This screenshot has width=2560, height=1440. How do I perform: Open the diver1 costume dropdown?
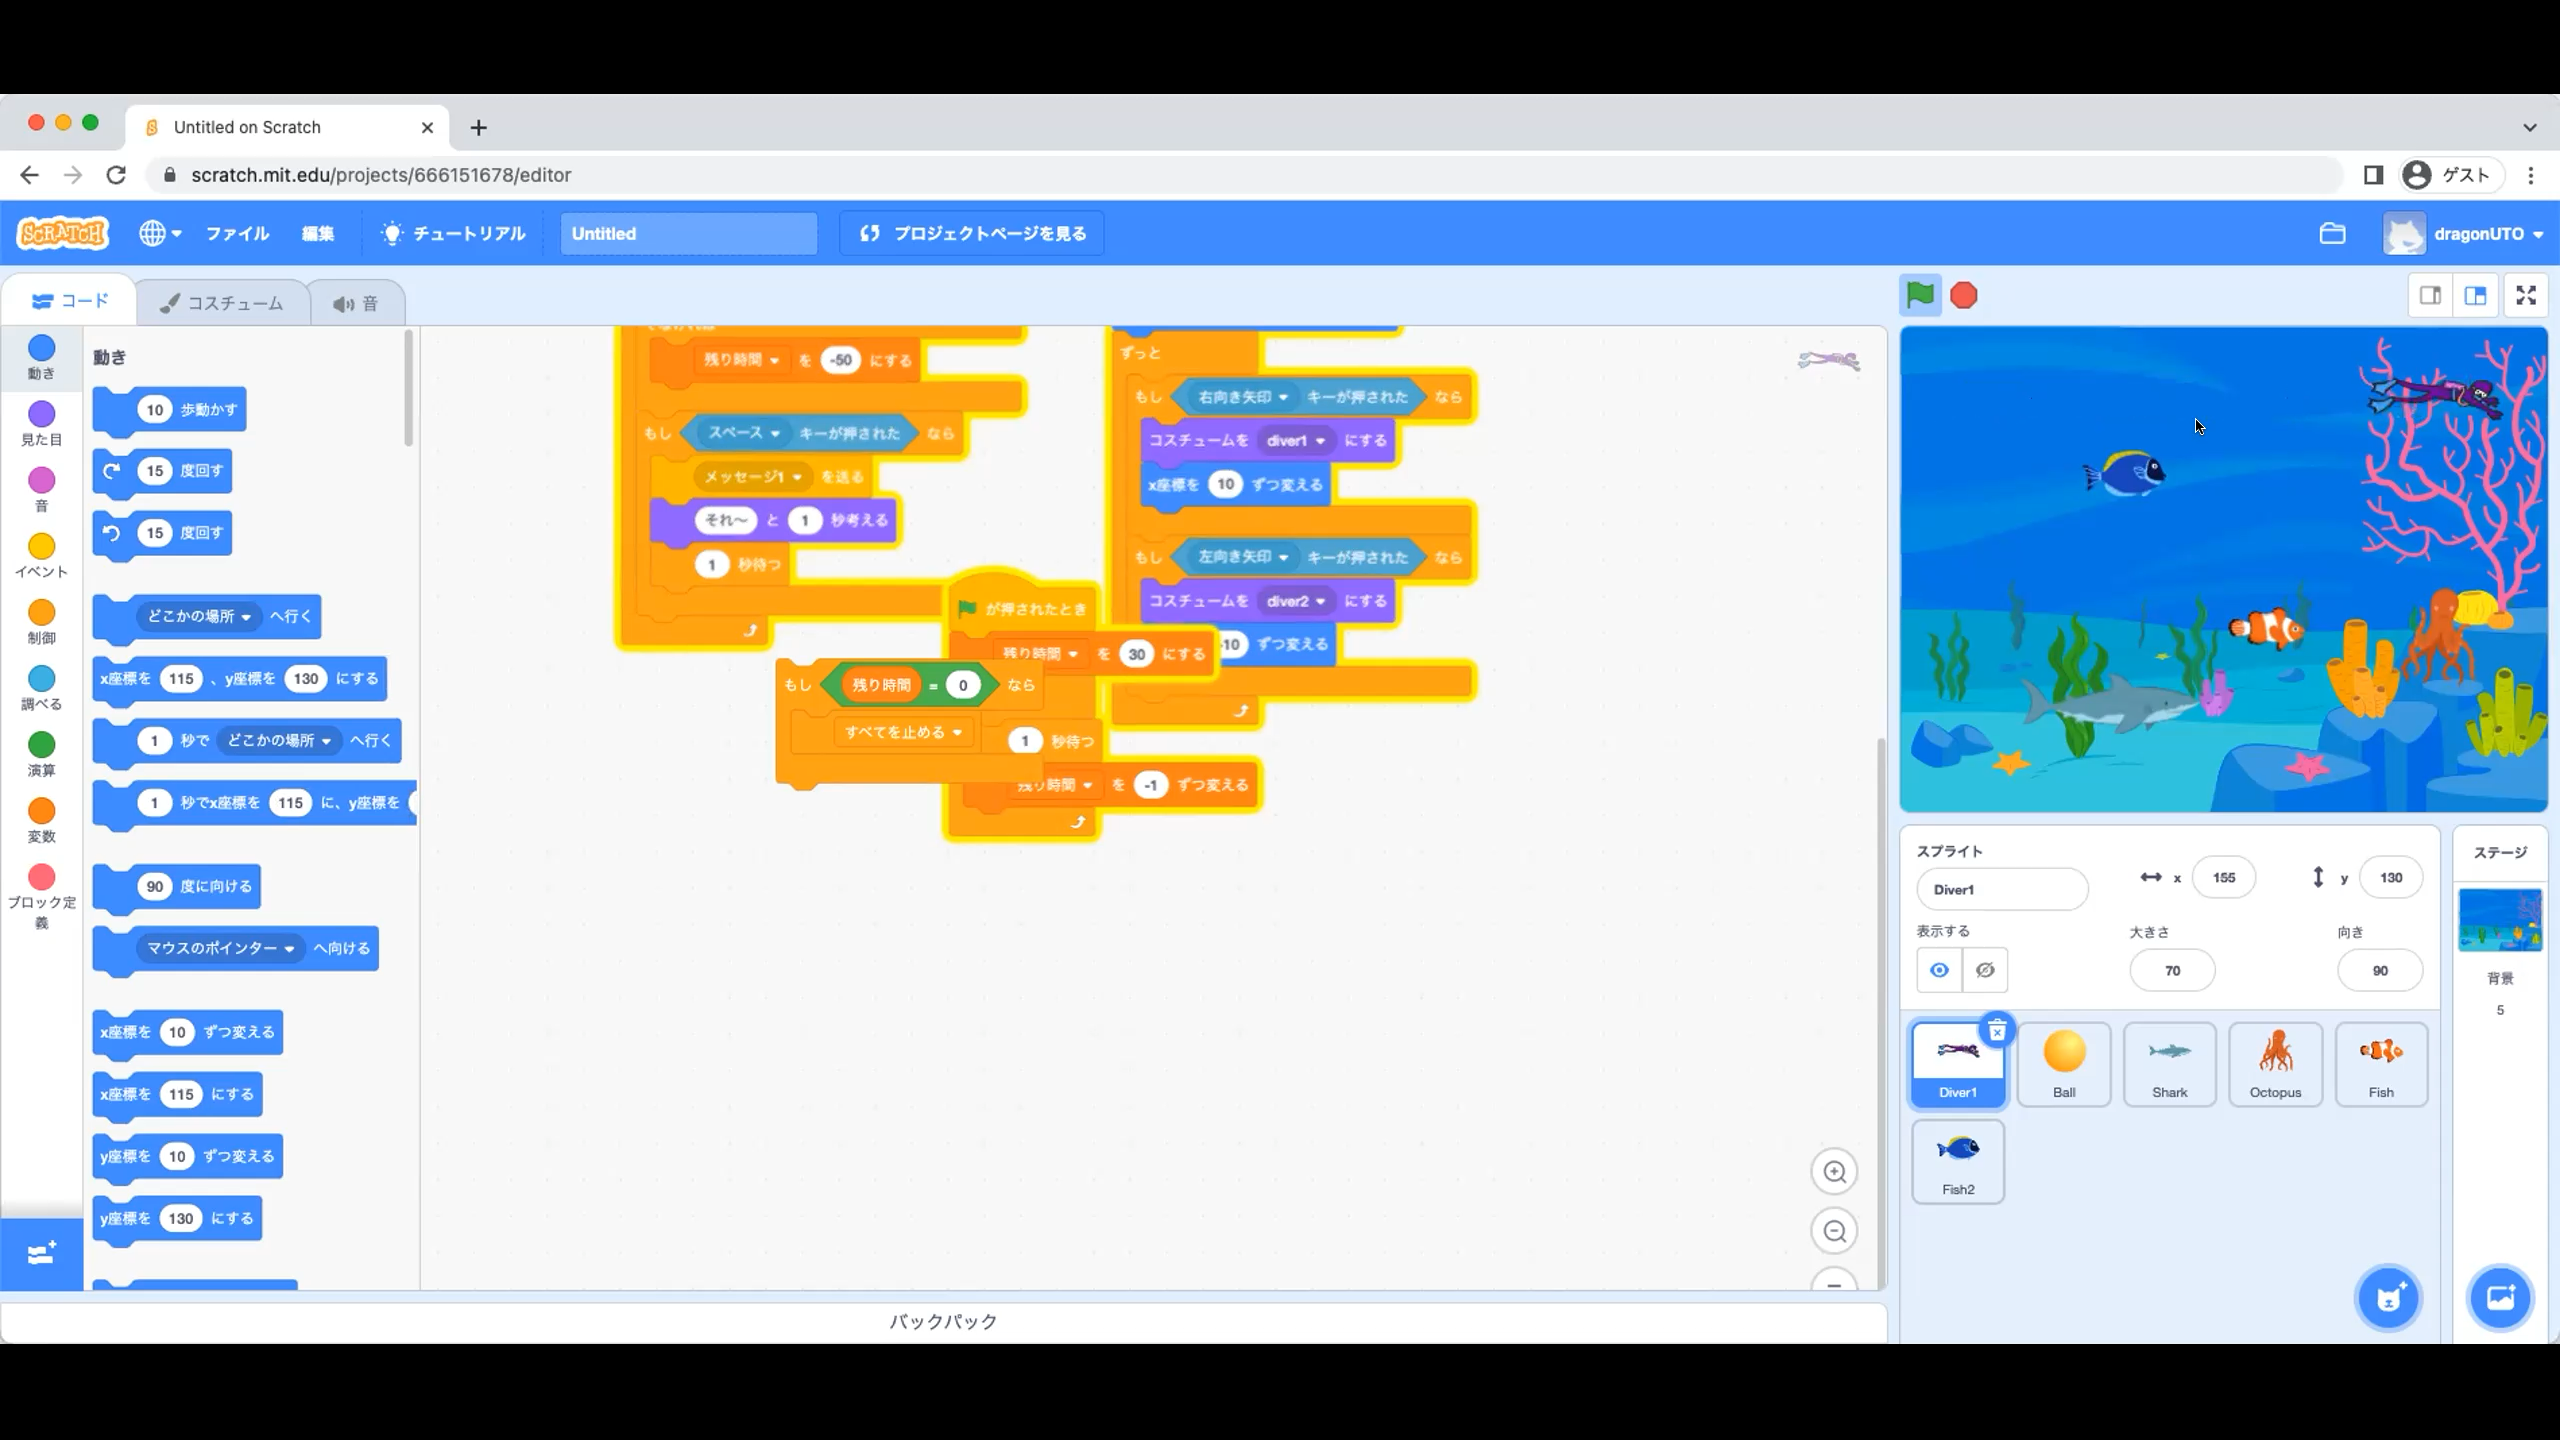tap(1296, 441)
